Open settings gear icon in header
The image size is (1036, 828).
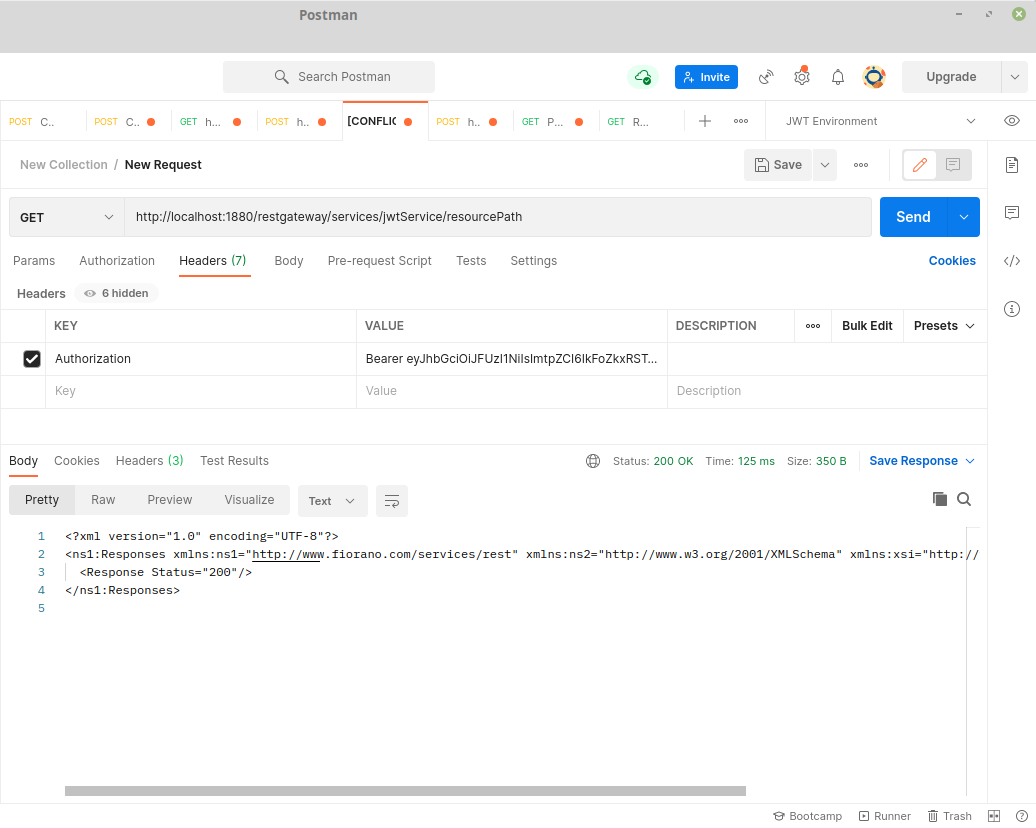tap(801, 77)
